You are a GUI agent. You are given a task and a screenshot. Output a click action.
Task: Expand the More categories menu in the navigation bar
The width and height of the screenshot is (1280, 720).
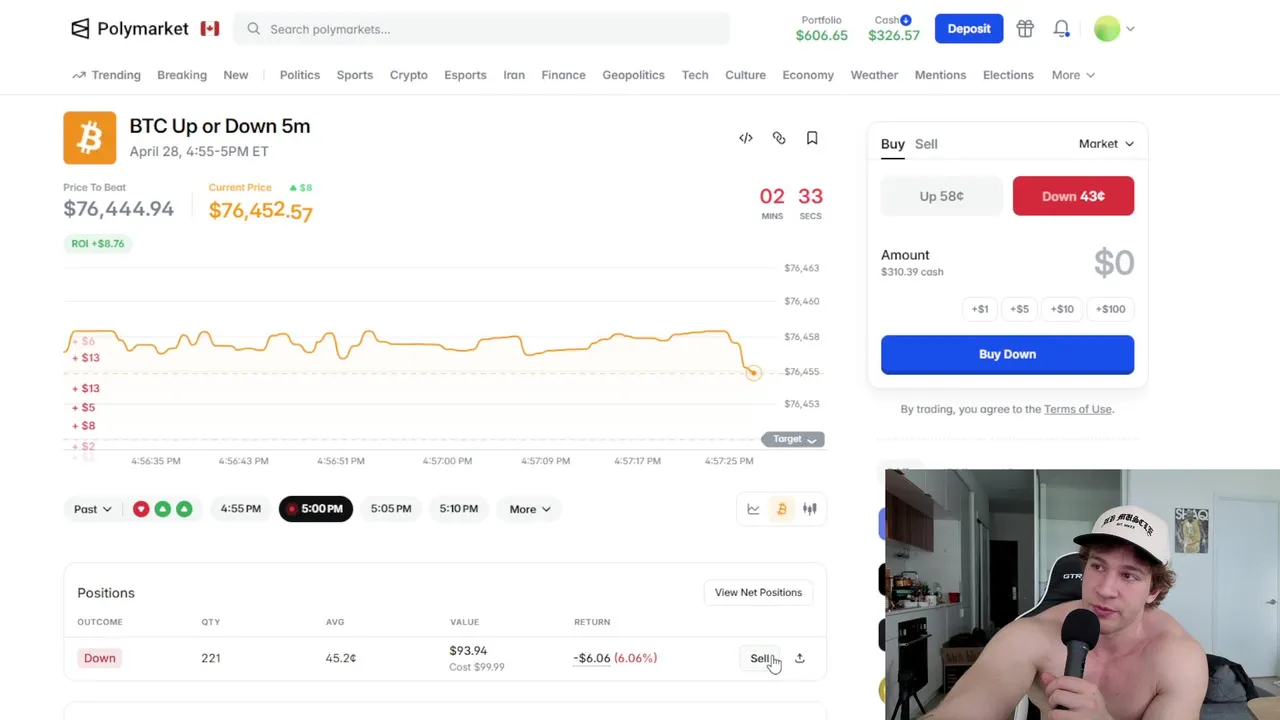pos(1073,75)
